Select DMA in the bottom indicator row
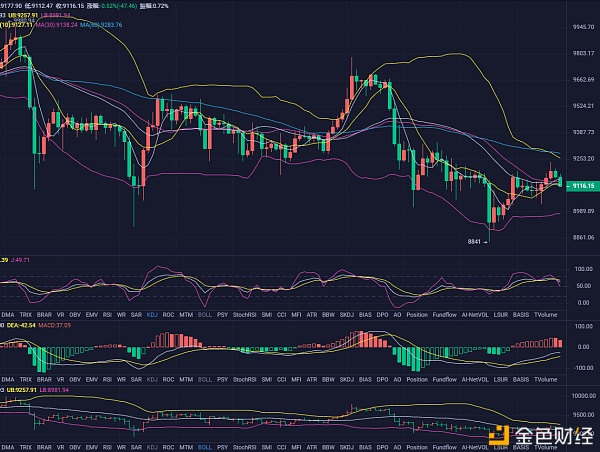Screen dimensions: 600x452 [8, 447]
